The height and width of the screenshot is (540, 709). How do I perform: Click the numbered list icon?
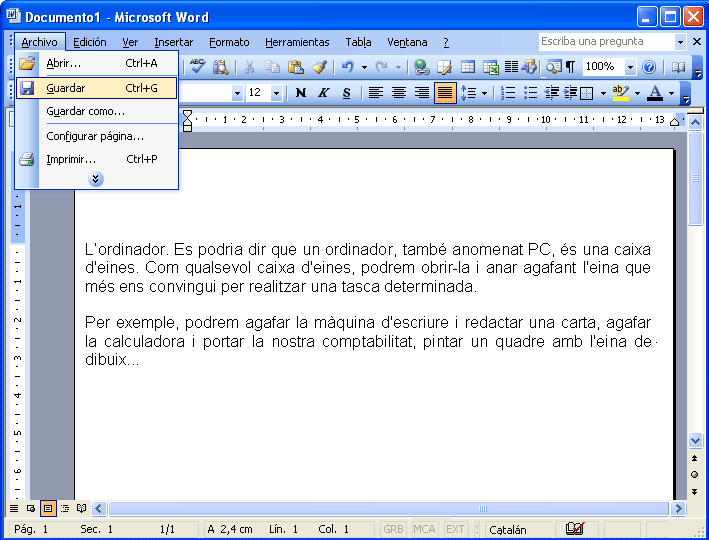(508, 93)
